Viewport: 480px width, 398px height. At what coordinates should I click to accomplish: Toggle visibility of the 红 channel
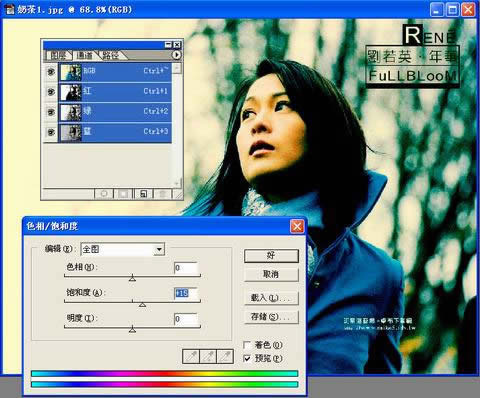click(51, 91)
